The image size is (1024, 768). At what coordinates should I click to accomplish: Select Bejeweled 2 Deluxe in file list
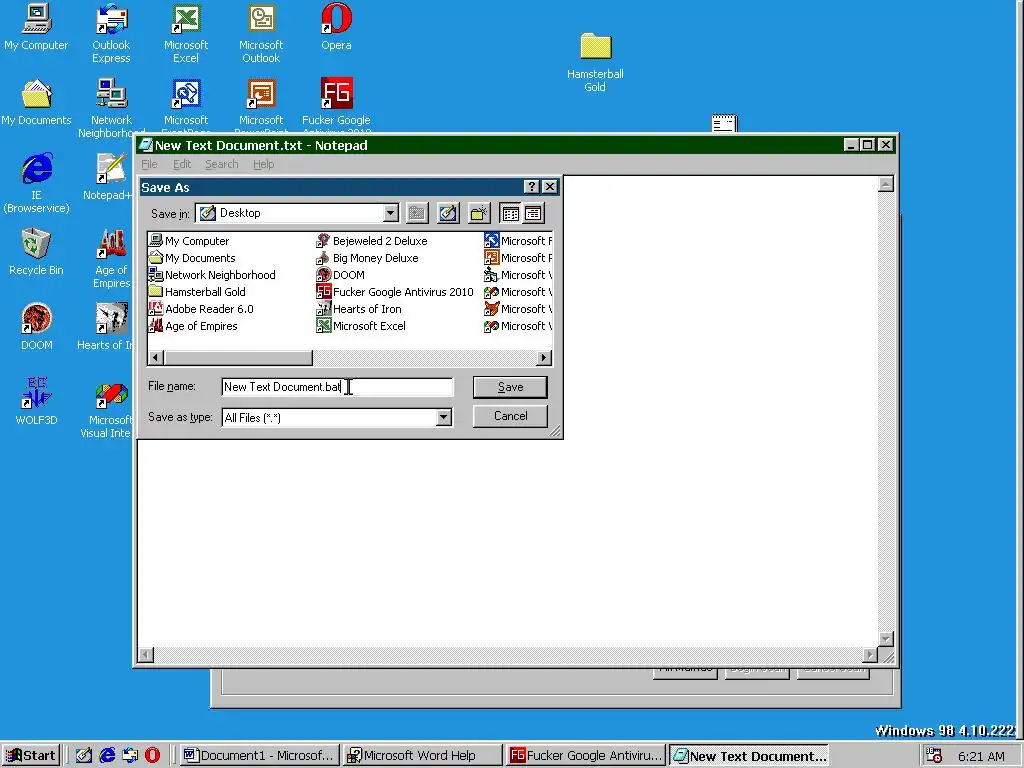click(x=372, y=241)
